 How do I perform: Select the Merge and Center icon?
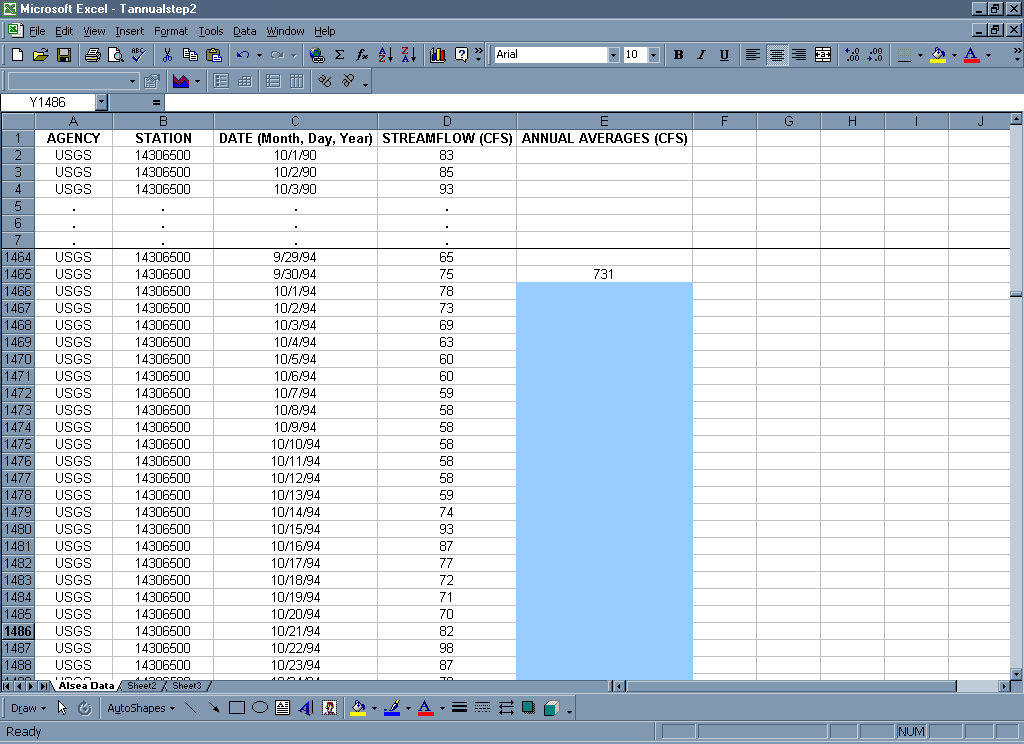(x=823, y=55)
